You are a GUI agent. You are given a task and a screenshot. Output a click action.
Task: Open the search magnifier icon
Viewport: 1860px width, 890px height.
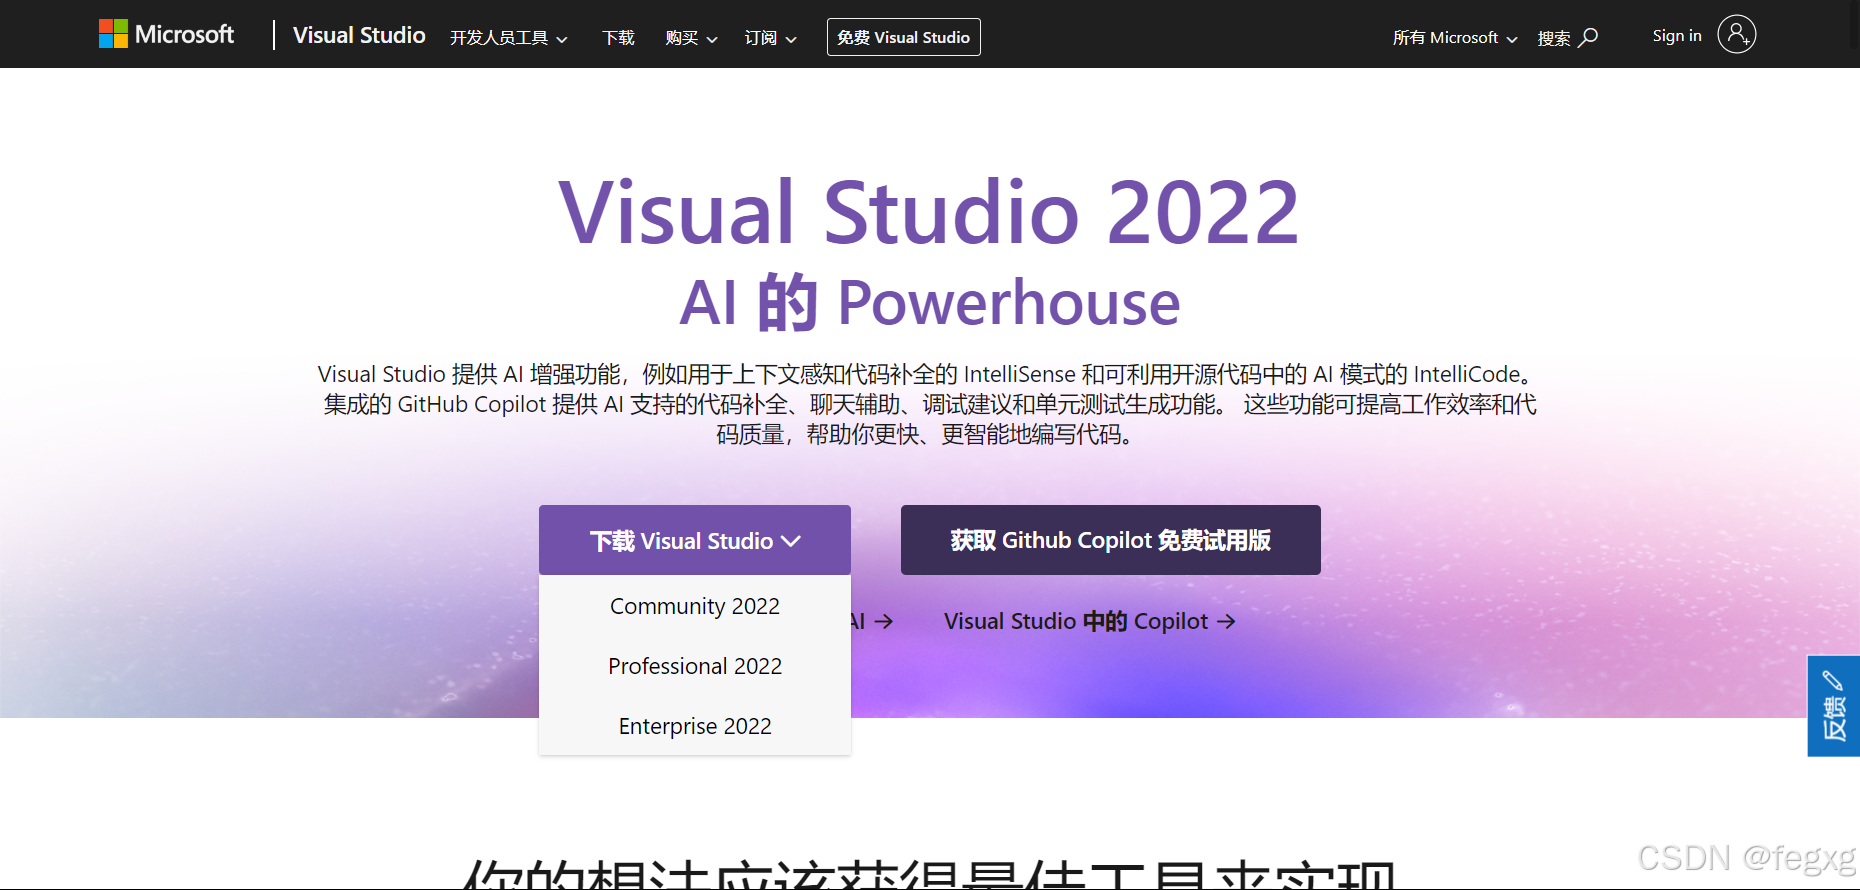click(x=1588, y=37)
